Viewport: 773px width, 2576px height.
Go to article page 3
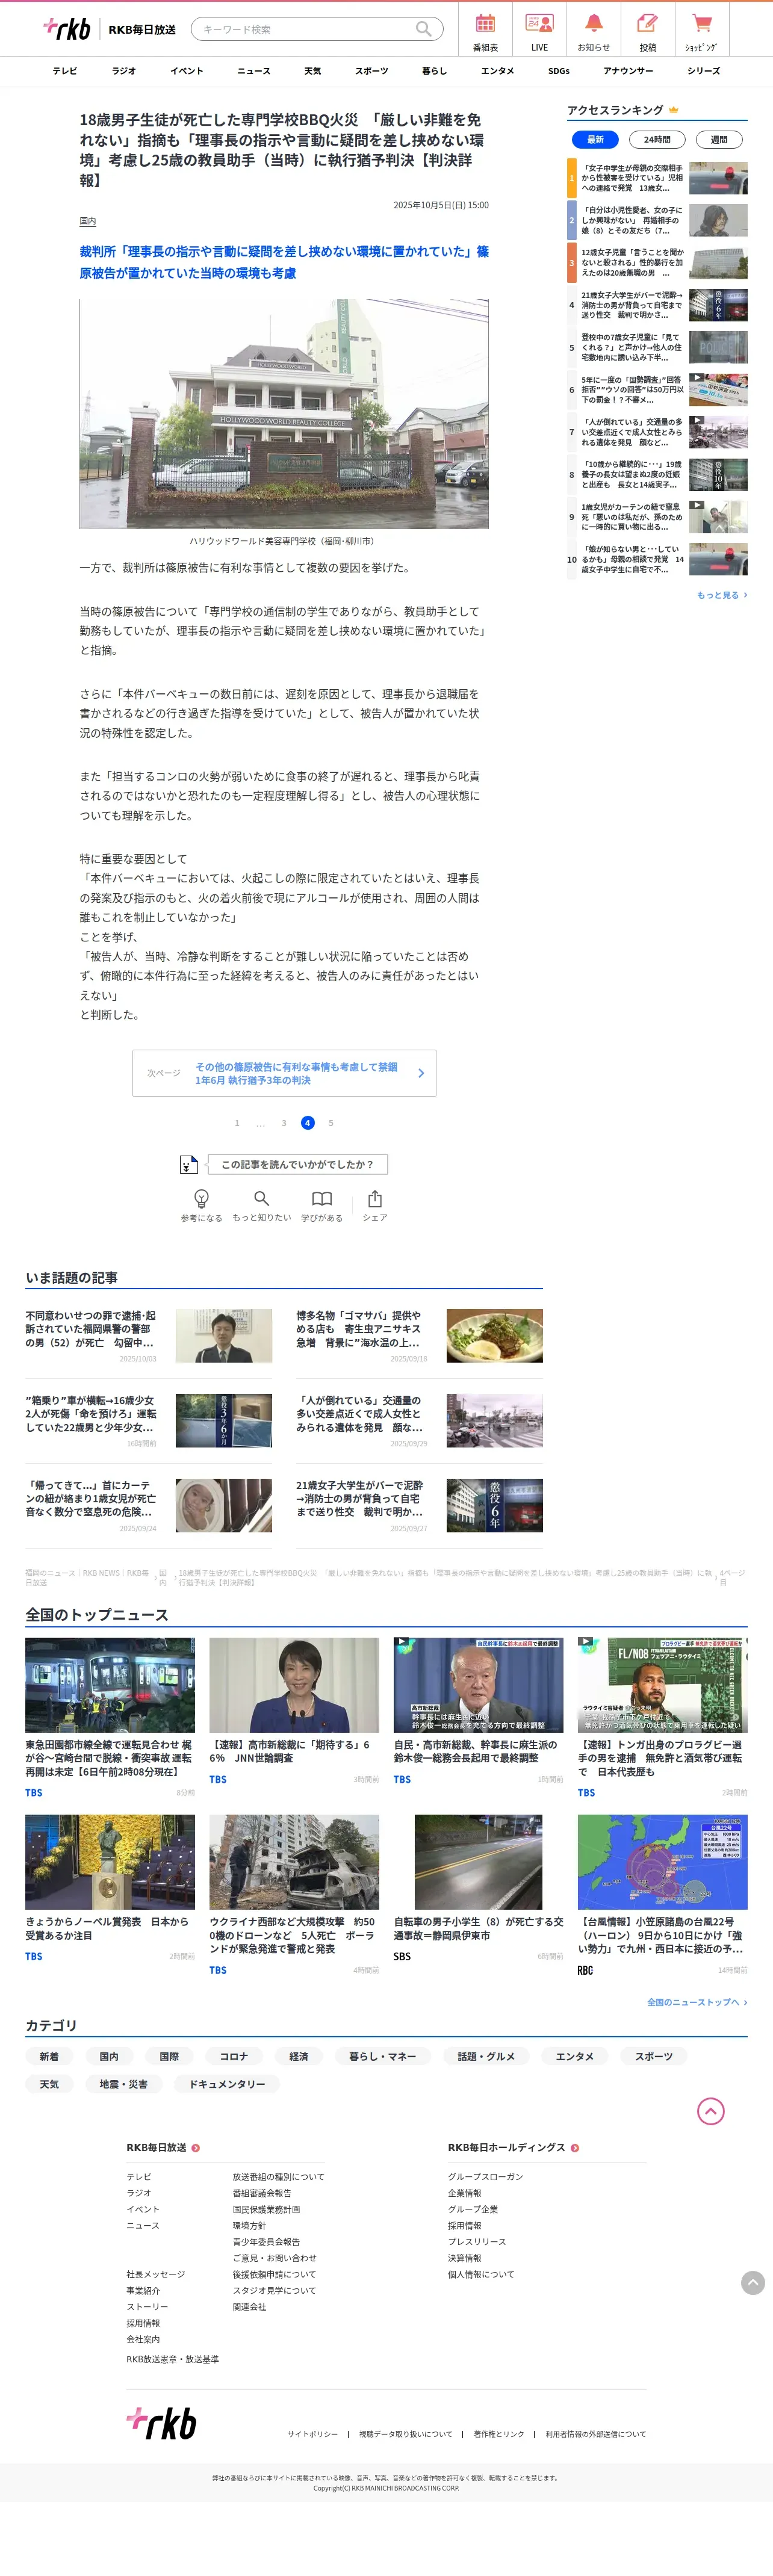284,1123
